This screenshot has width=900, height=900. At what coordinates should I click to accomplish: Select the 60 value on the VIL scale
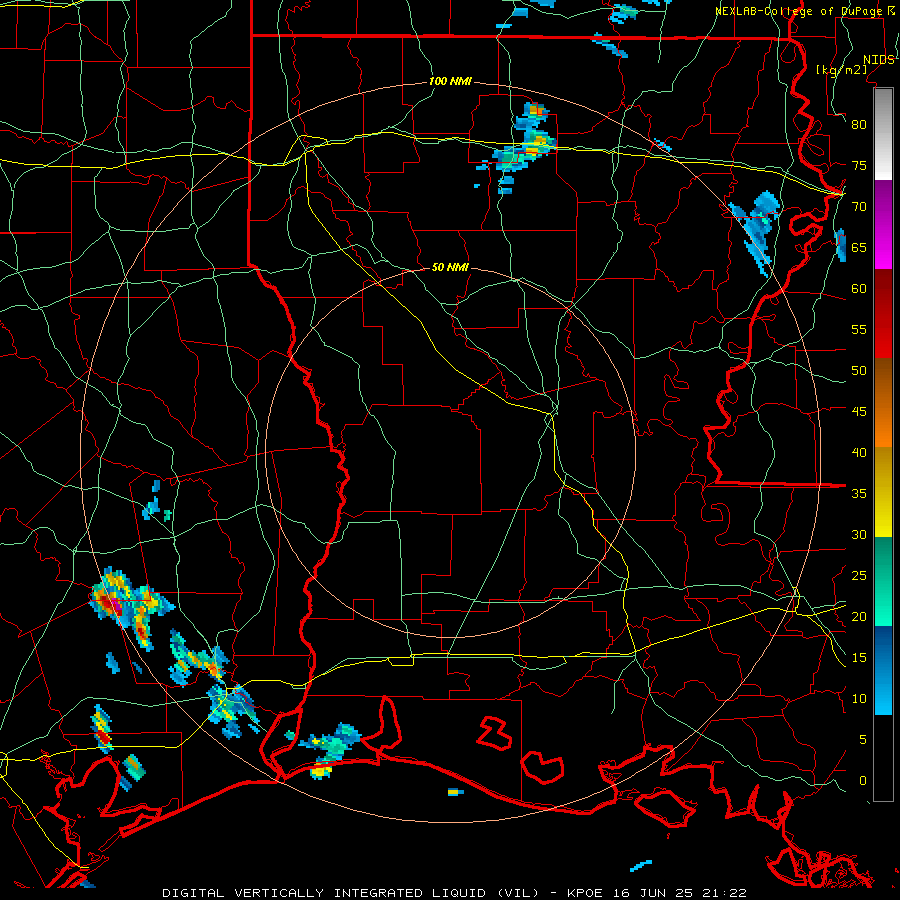[x=859, y=289]
